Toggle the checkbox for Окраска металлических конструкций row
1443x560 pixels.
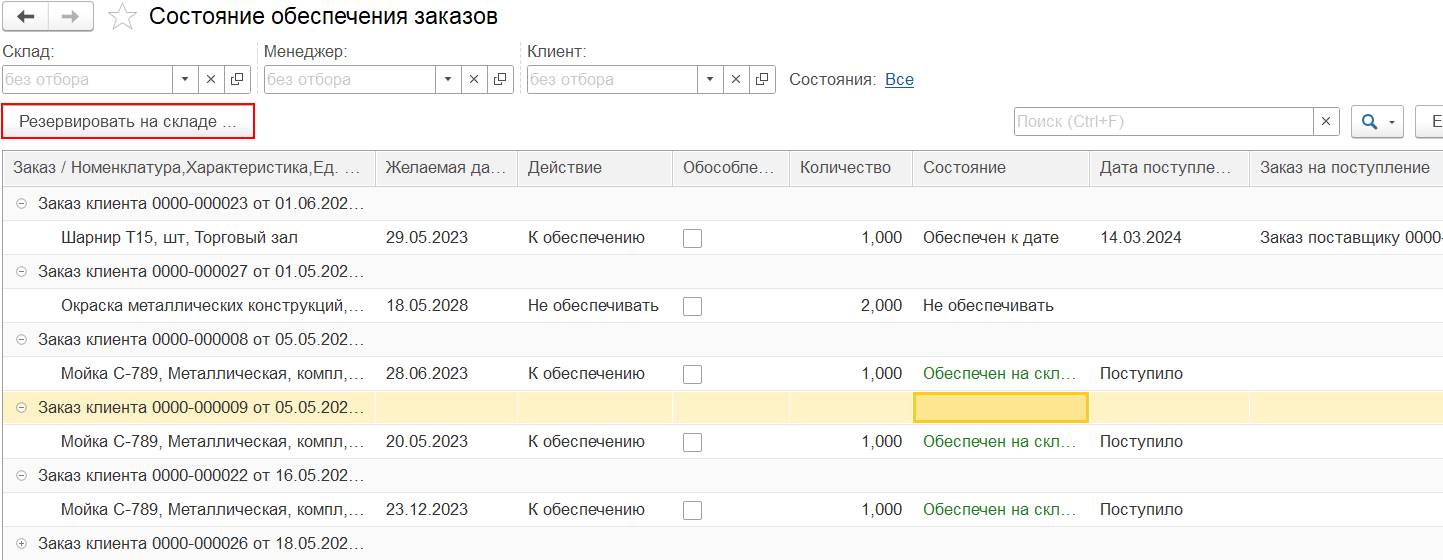[x=692, y=306]
